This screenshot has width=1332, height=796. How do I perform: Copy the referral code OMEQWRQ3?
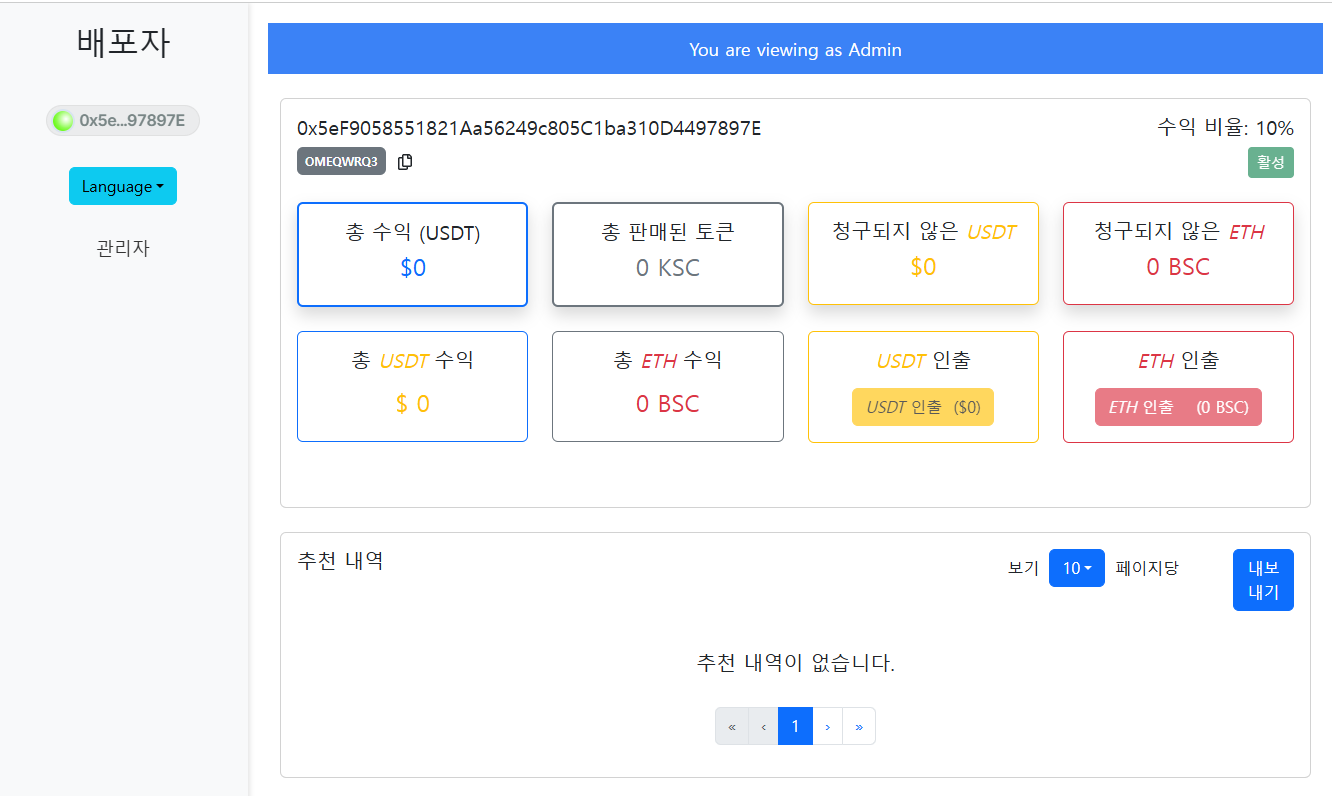[405, 161]
